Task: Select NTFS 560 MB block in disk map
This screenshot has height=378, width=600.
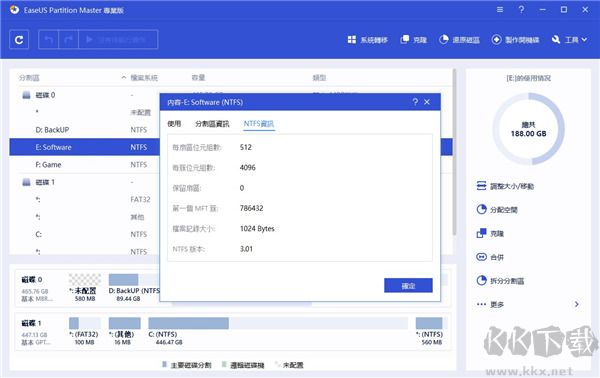Action: [x=431, y=331]
